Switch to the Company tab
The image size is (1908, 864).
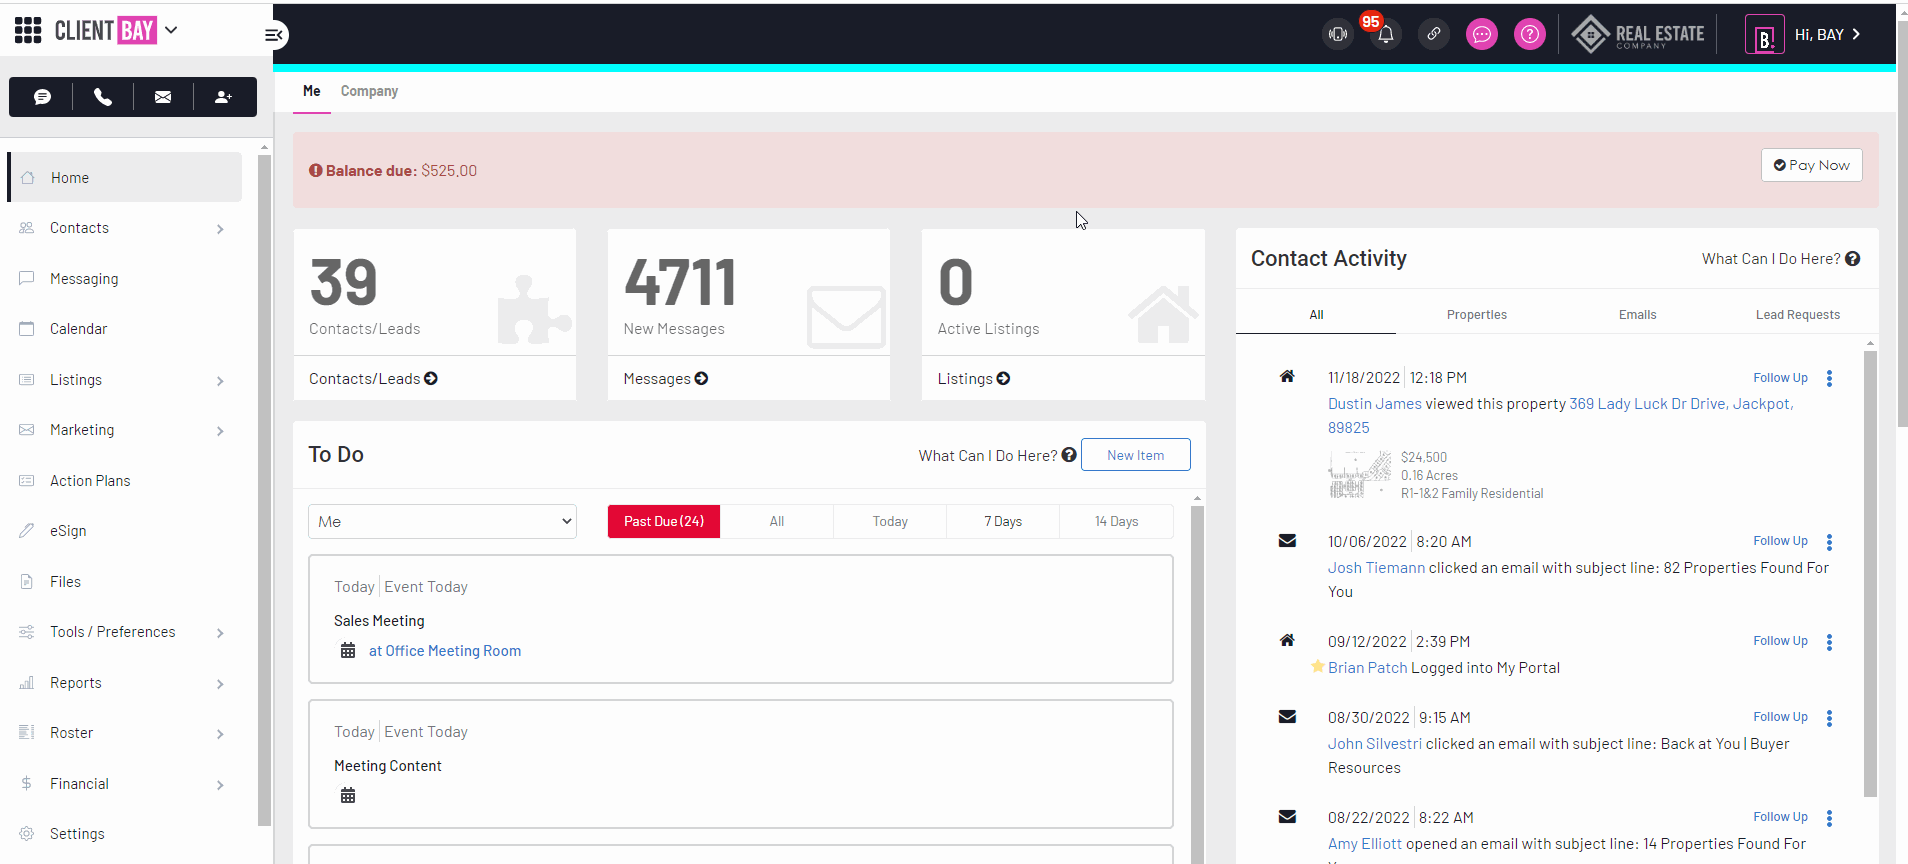point(369,91)
